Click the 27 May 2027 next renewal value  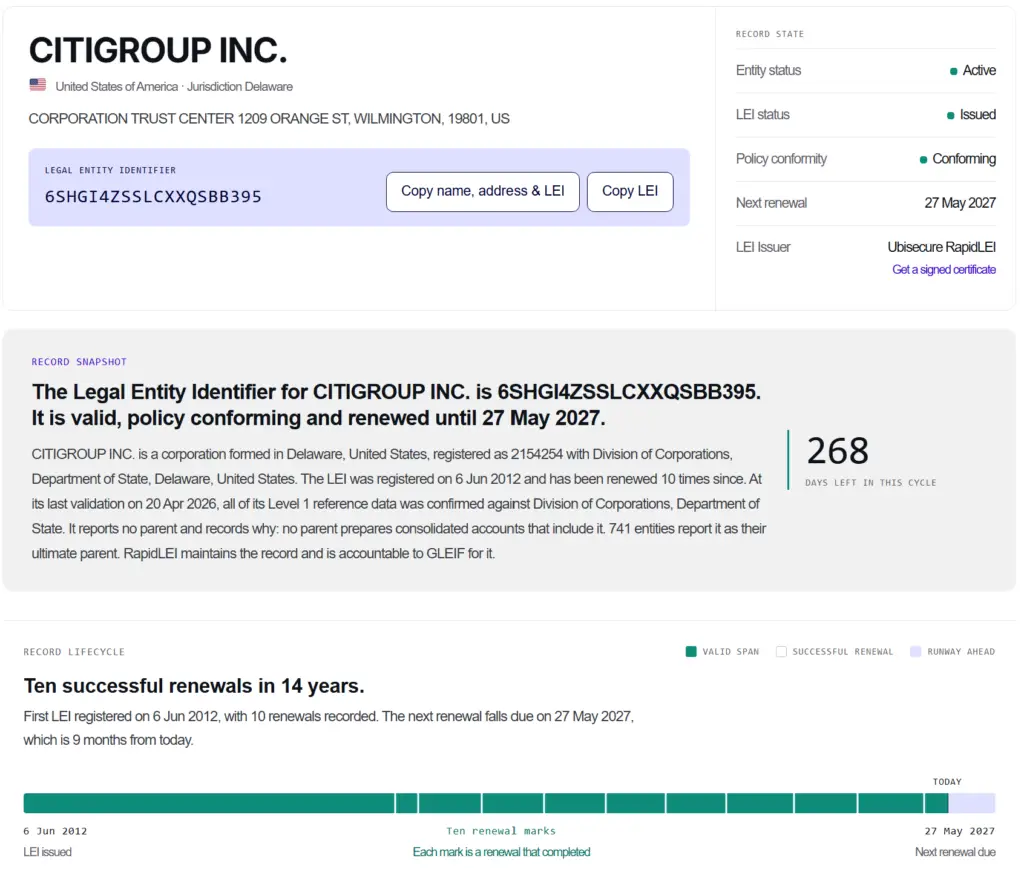click(x=960, y=203)
